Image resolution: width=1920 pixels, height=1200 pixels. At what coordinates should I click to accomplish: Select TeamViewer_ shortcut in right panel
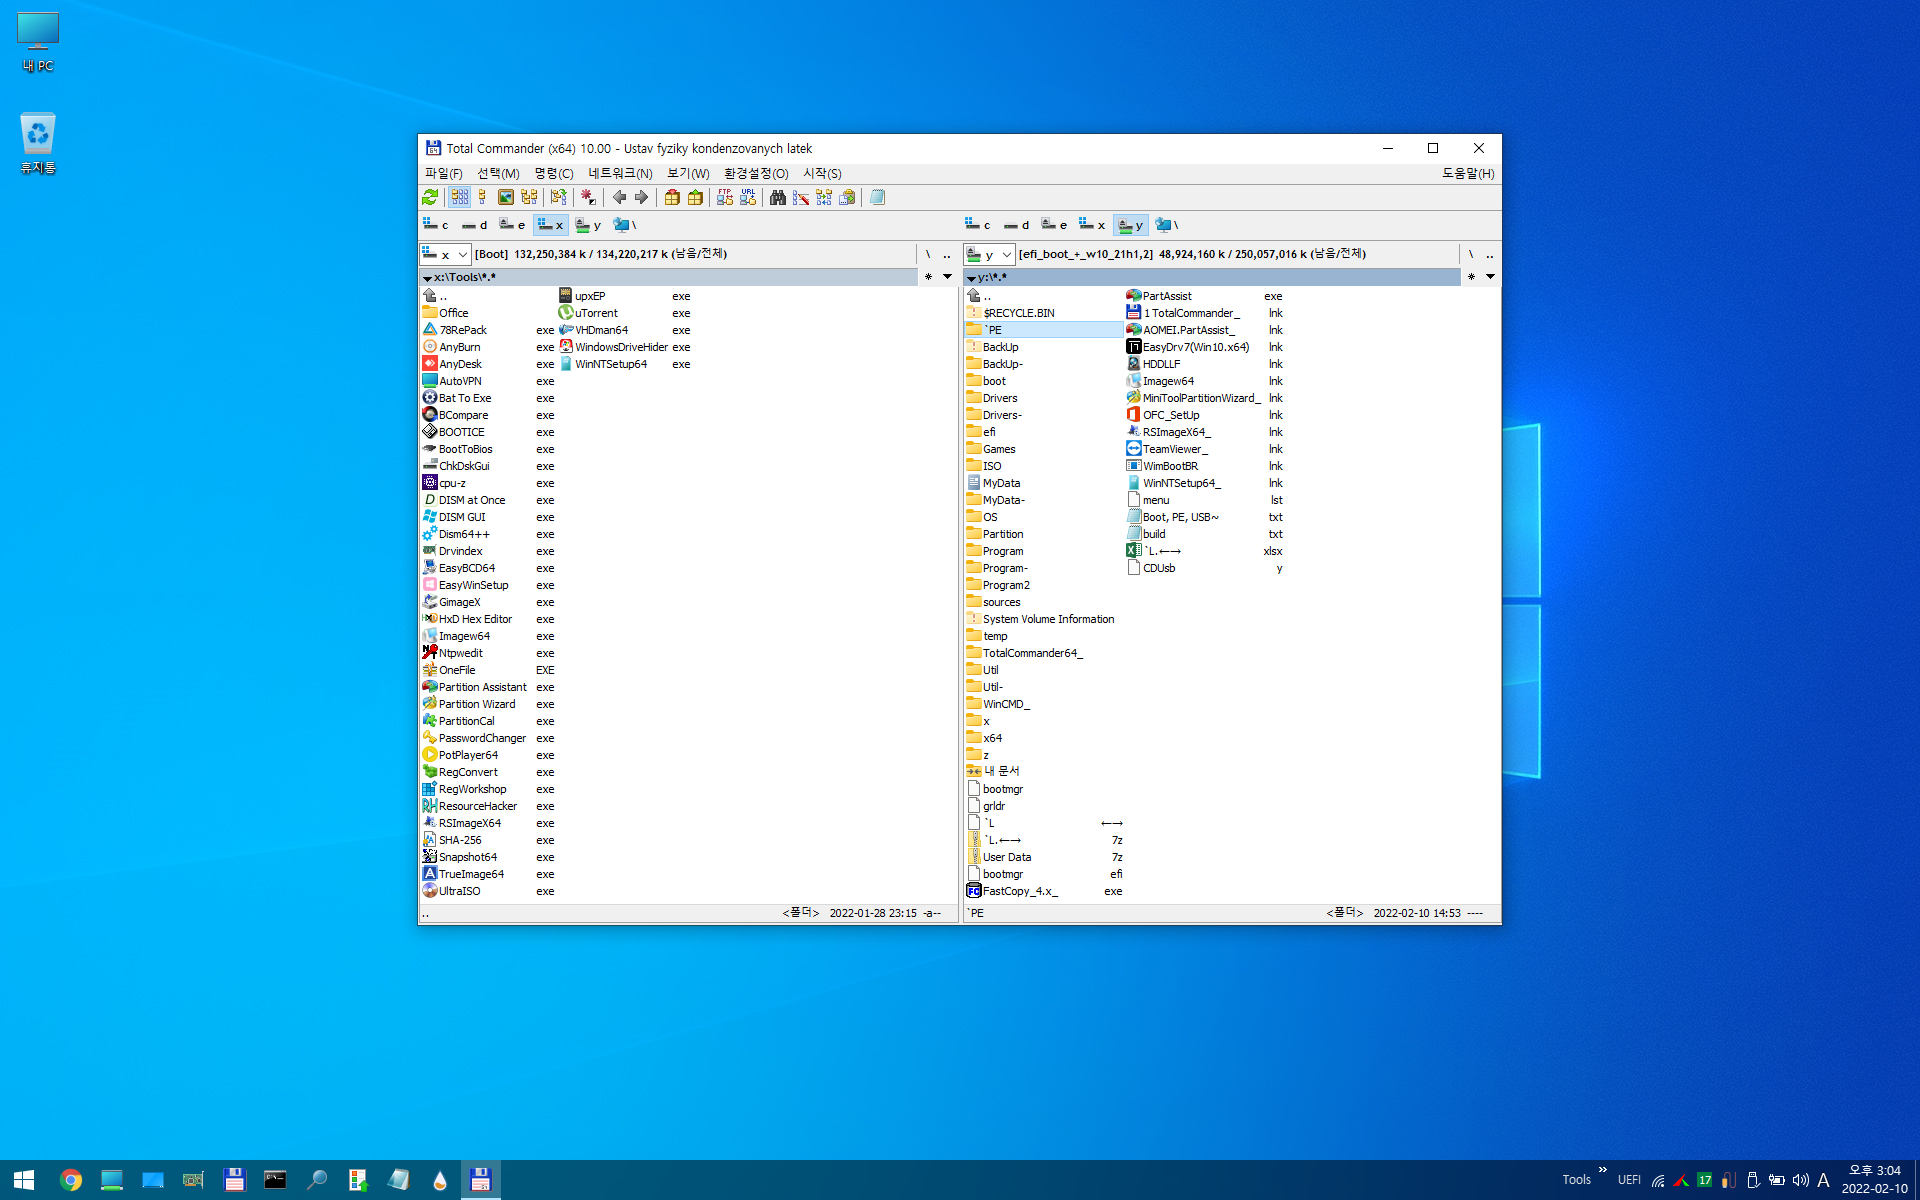(x=1205, y=449)
